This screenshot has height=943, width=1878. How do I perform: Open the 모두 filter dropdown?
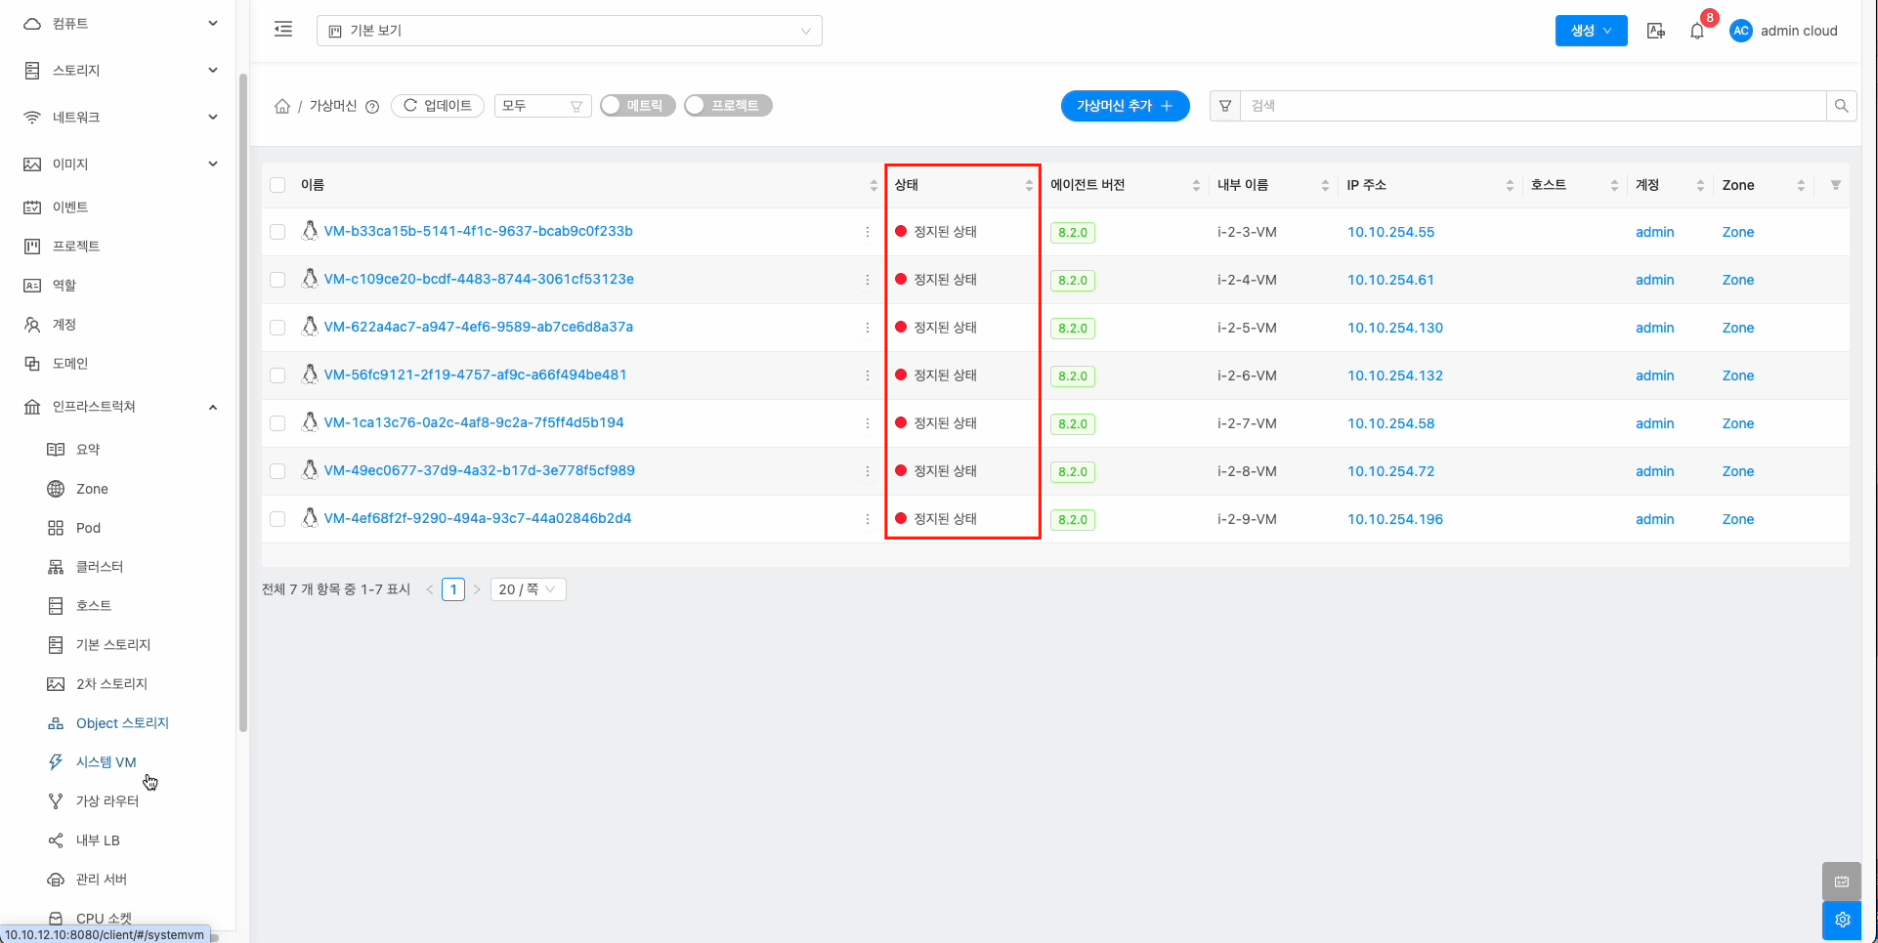tap(542, 106)
